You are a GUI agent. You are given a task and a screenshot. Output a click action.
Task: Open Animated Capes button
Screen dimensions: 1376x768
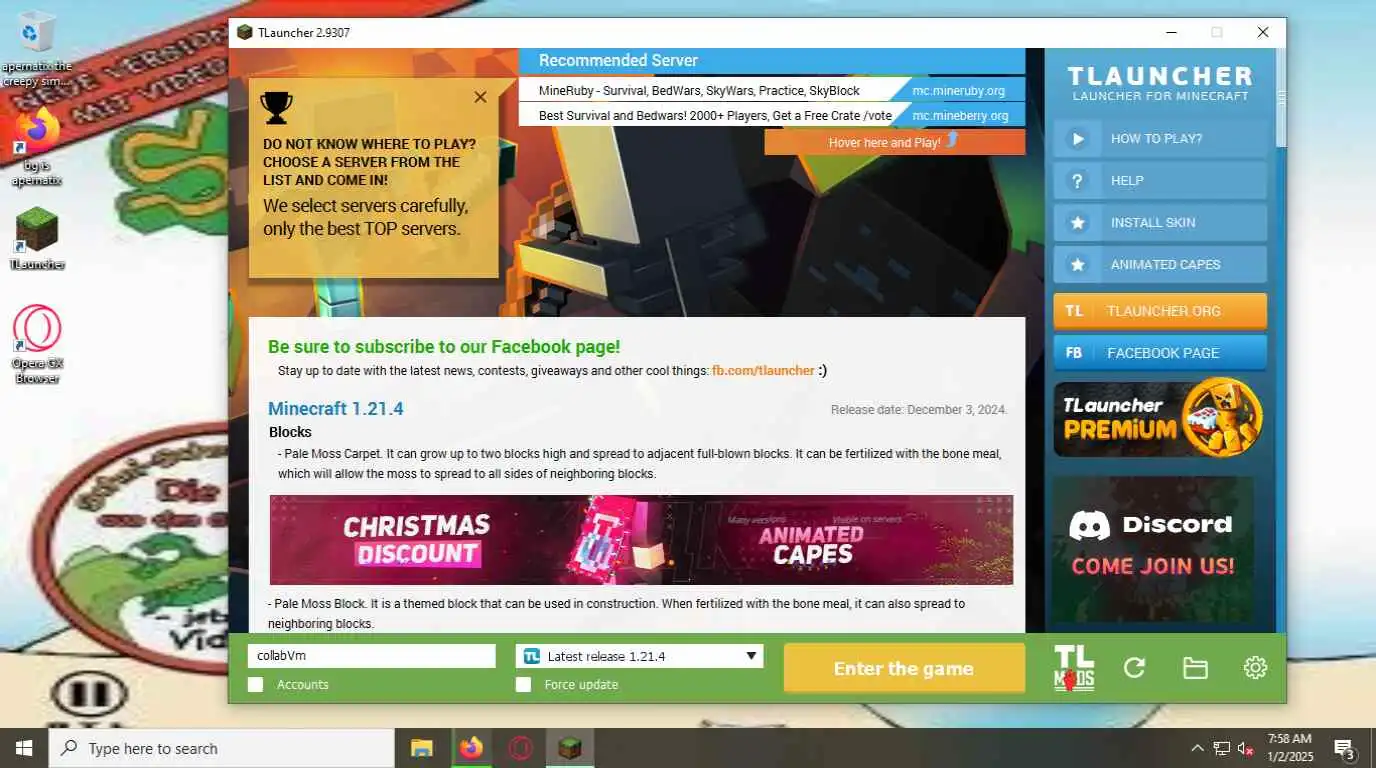pyautogui.click(x=1160, y=265)
